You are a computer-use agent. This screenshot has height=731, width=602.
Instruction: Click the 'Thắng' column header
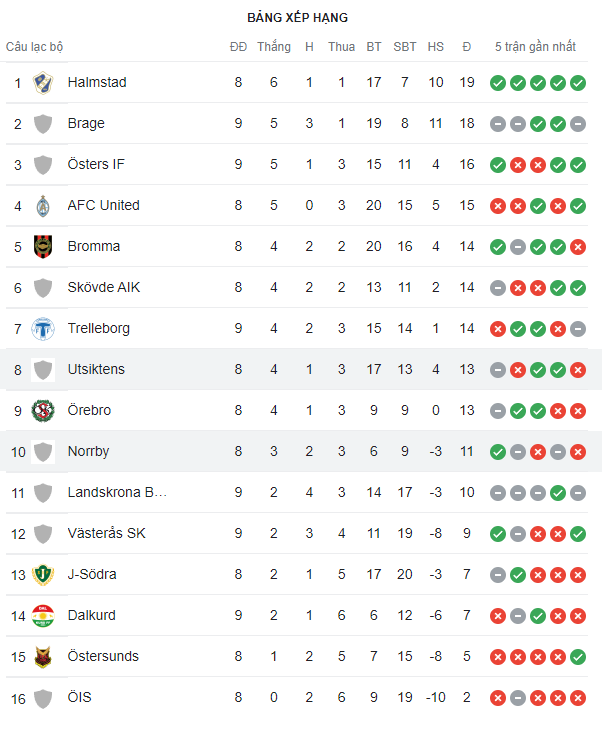click(x=273, y=47)
